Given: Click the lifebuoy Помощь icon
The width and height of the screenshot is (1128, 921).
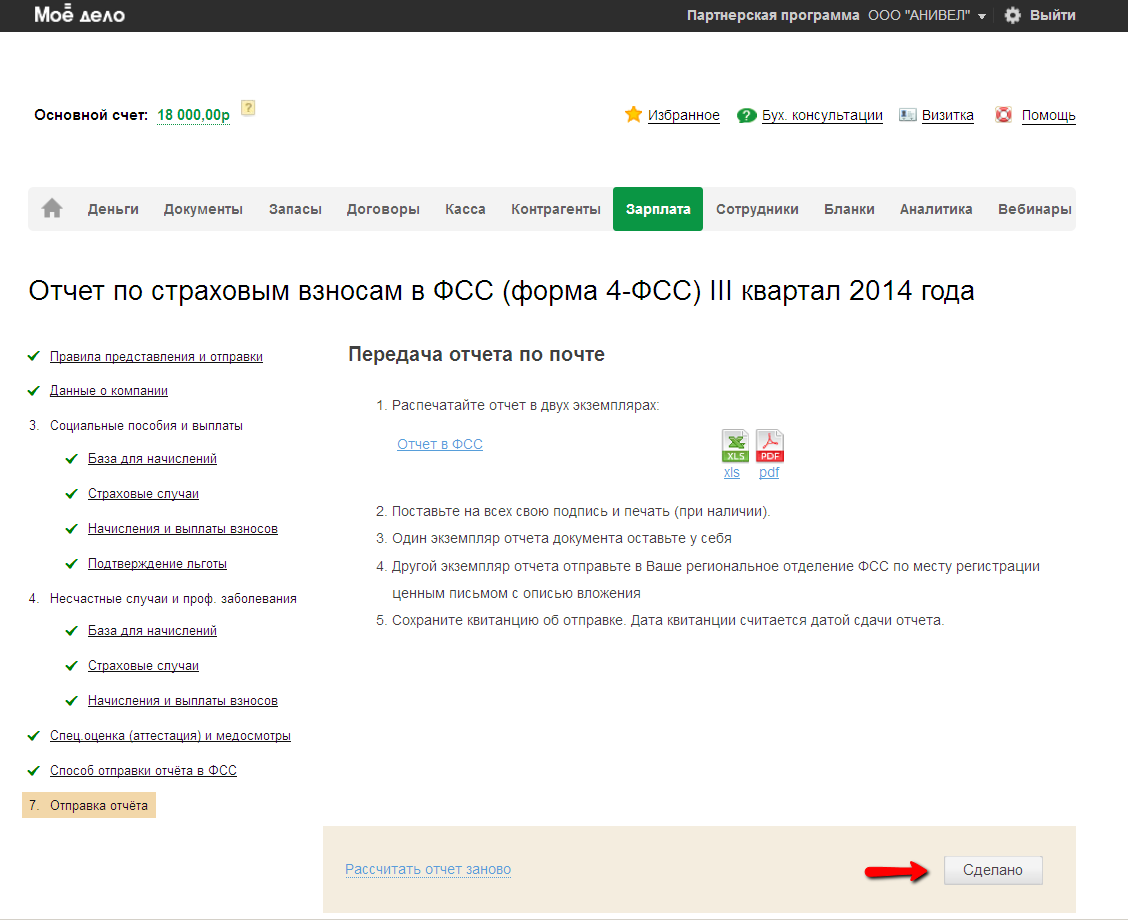Looking at the screenshot, I should pyautogui.click(x=1003, y=115).
